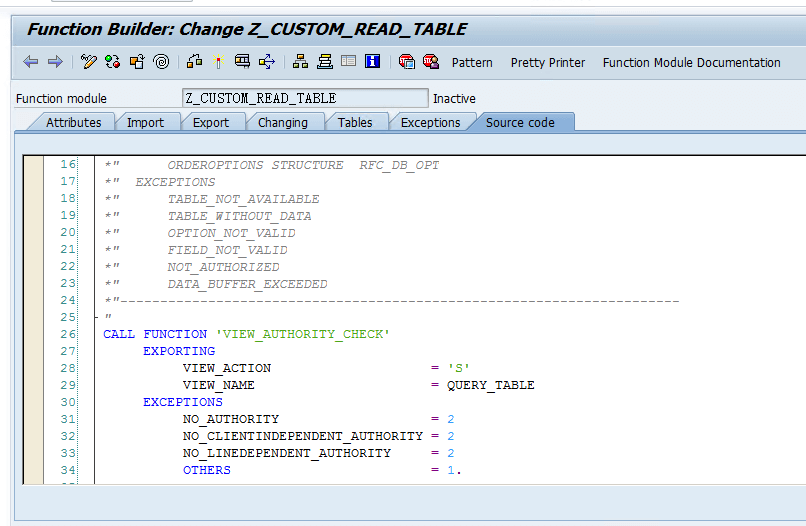This screenshot has width=806, height=526.
Task: Set or delete an external breakpoint
Action: (x=431, y=62)
